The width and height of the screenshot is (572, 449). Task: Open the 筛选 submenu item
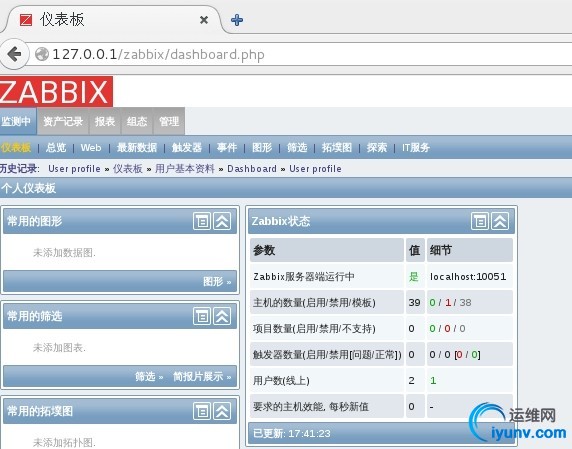[x=297, y=147]
